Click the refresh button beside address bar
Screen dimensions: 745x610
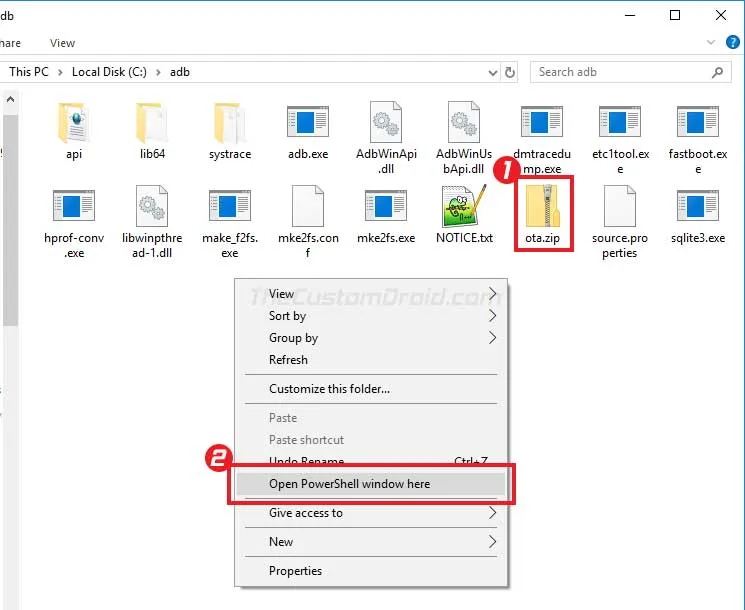pyautogui.click(x=510, y=72)
